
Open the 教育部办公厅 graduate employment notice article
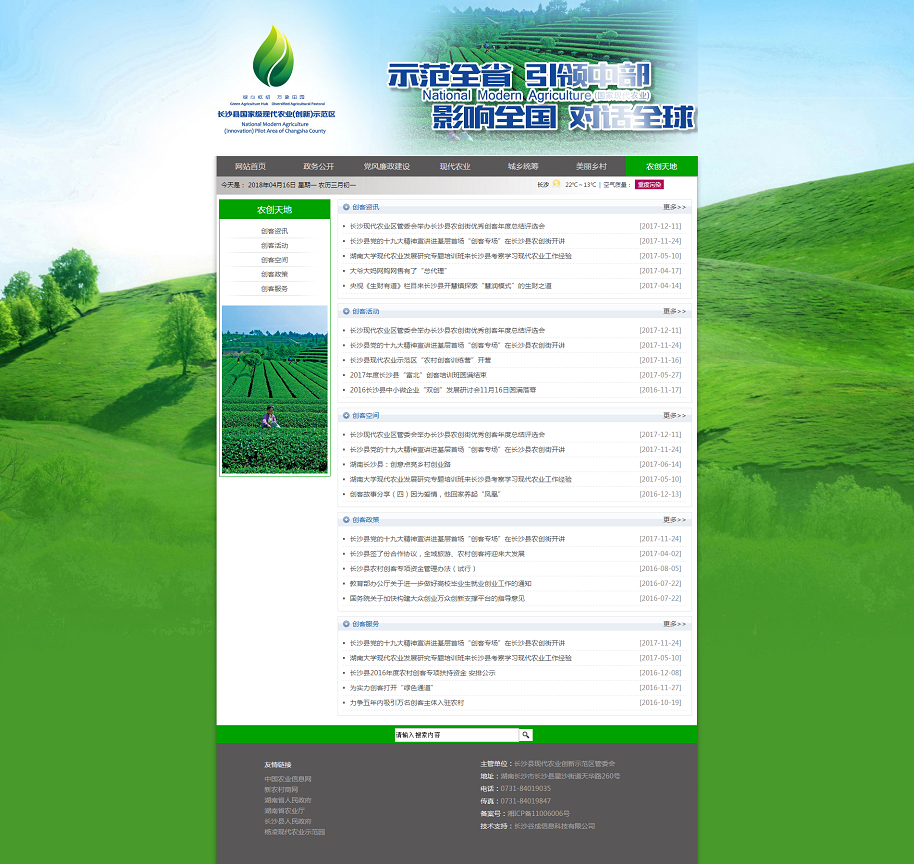tap(440, 584)
